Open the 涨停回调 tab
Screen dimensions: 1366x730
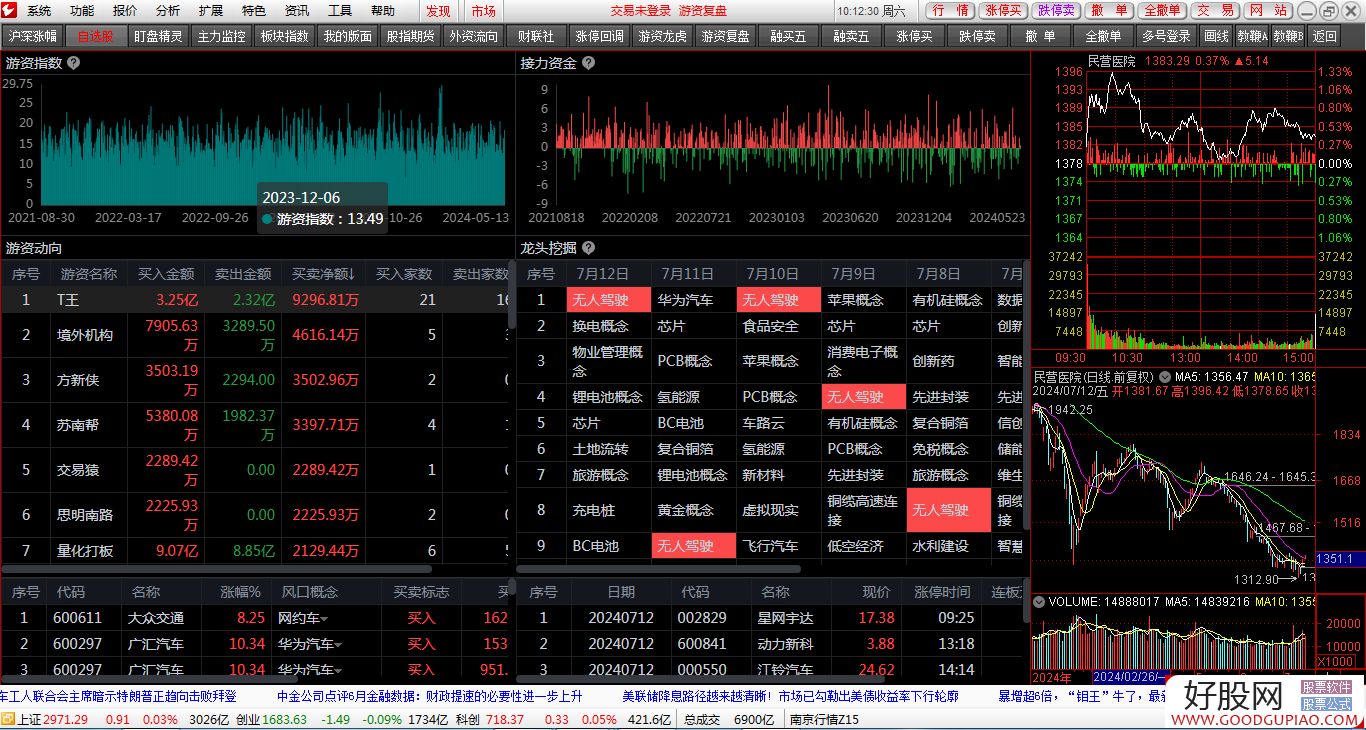[600, 36]
